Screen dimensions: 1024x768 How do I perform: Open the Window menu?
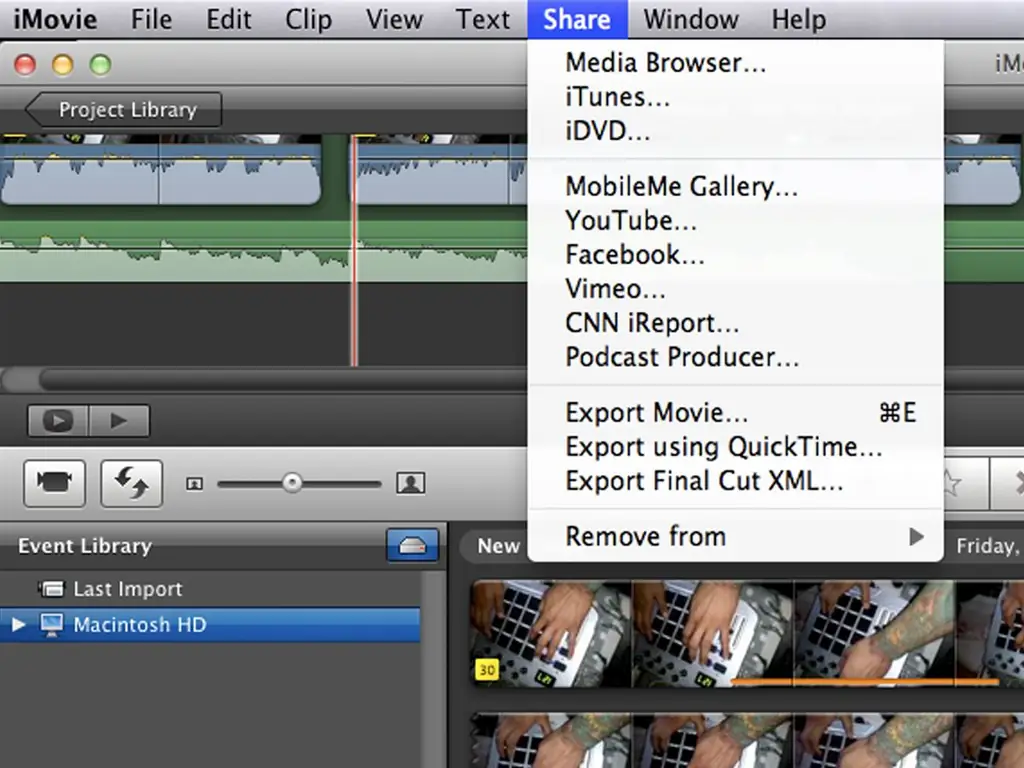pyautogui.click(x=691, y=20)
